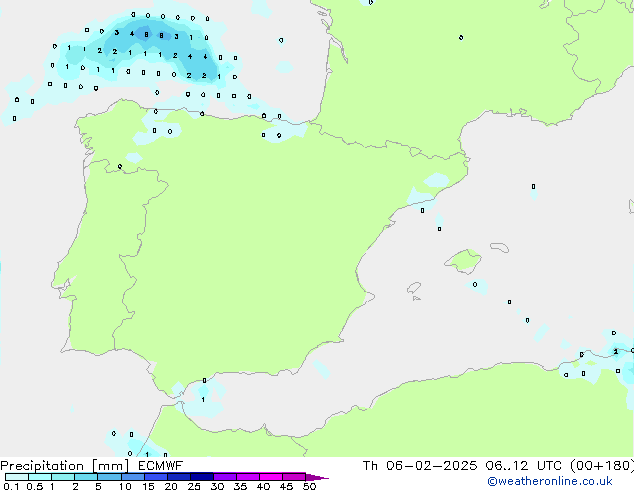Click the '06..12 UTC' time range
Screen dimensions: 634x490
523,466
